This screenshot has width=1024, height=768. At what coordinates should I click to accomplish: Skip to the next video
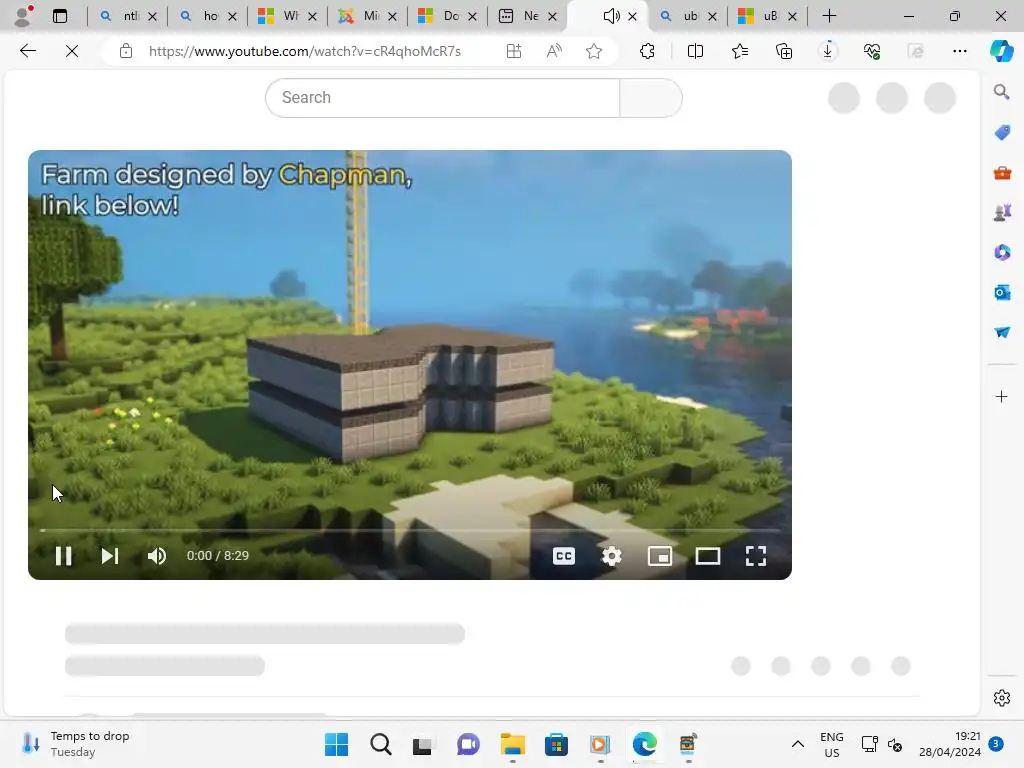(110, 556)
